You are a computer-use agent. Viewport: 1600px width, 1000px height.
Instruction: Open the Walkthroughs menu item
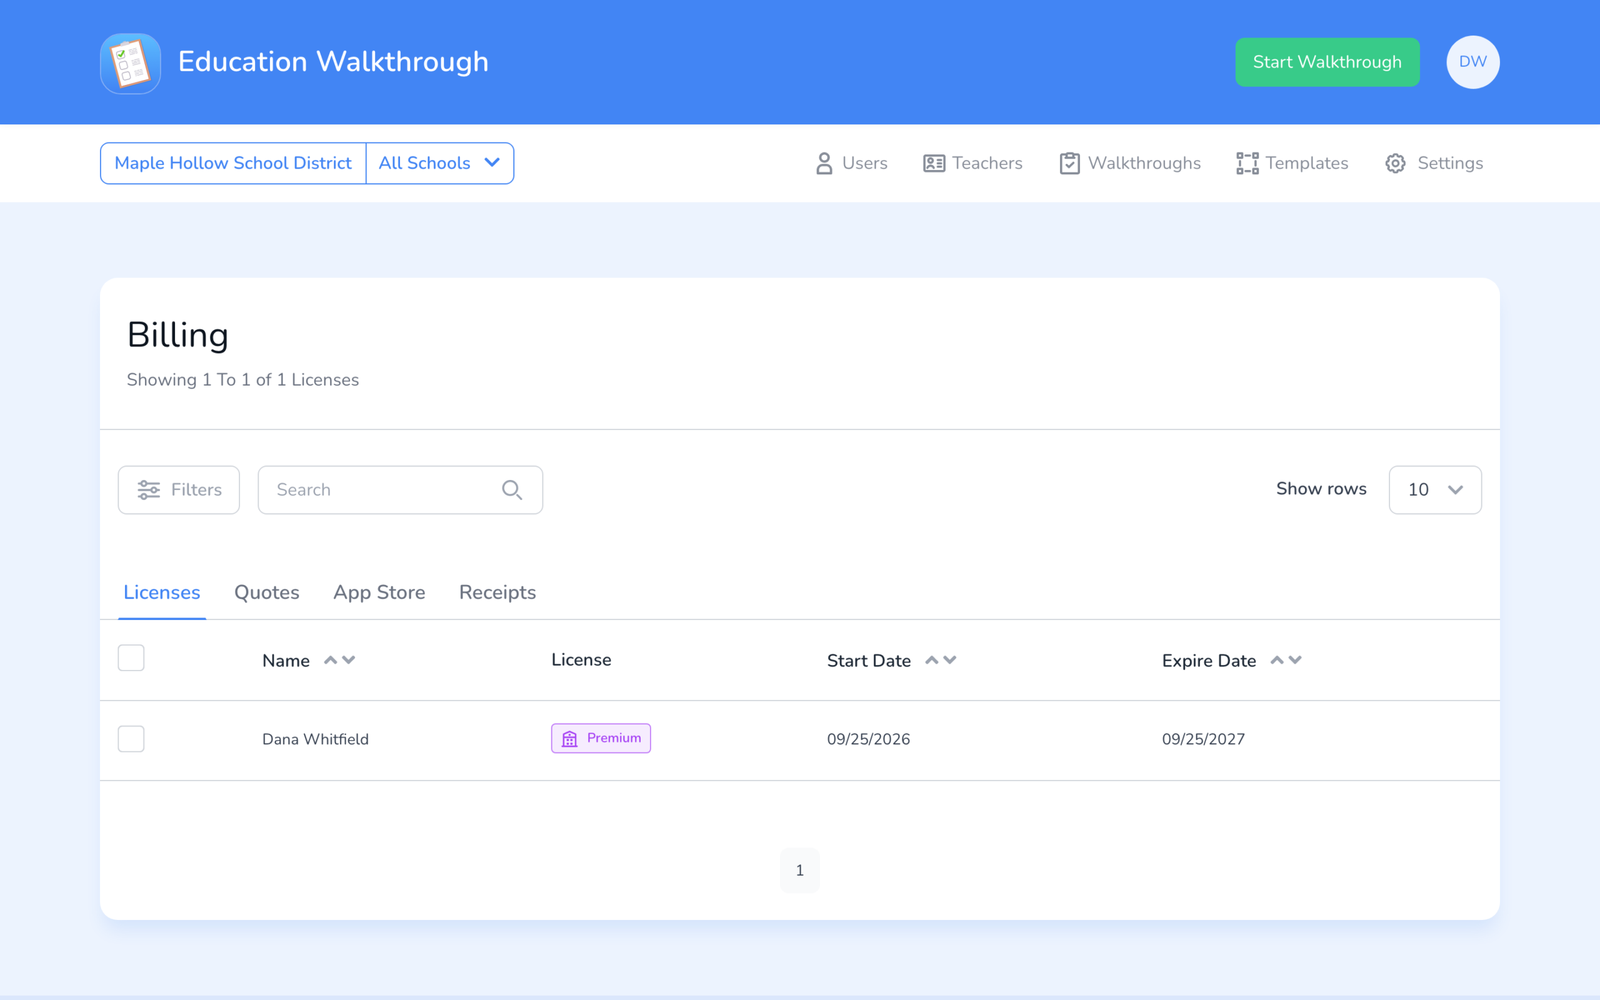point(1130,163)
